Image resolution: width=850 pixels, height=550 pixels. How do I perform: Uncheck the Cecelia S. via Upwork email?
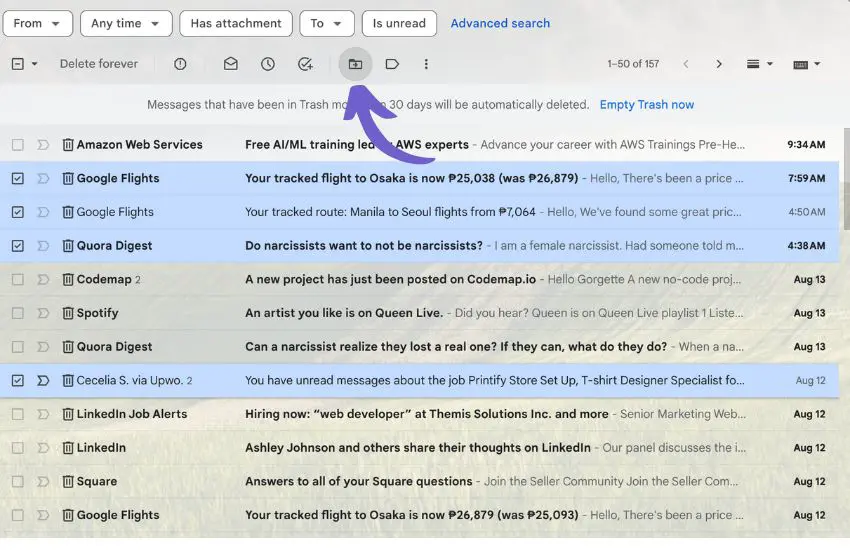point(18,380)
